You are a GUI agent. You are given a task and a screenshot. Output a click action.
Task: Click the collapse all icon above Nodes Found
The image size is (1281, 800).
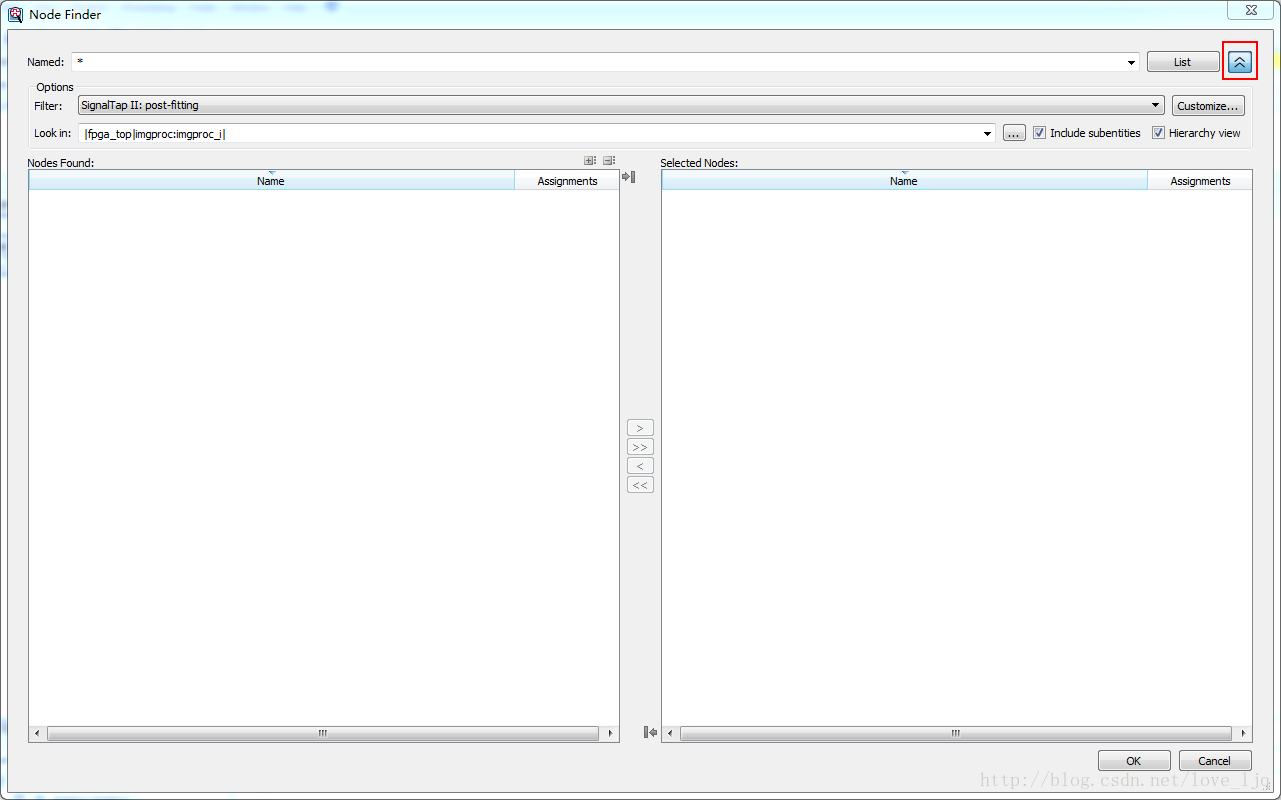[x=609, y=161]
